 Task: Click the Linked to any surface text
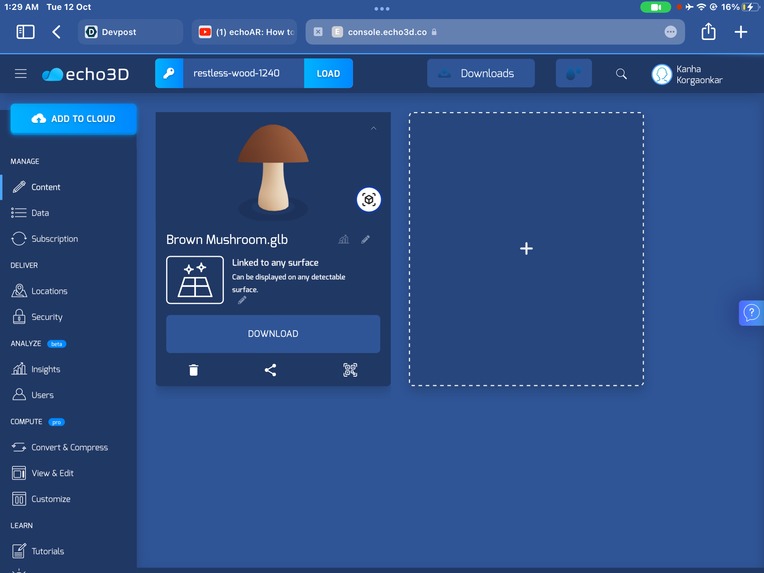coord(275,263)
